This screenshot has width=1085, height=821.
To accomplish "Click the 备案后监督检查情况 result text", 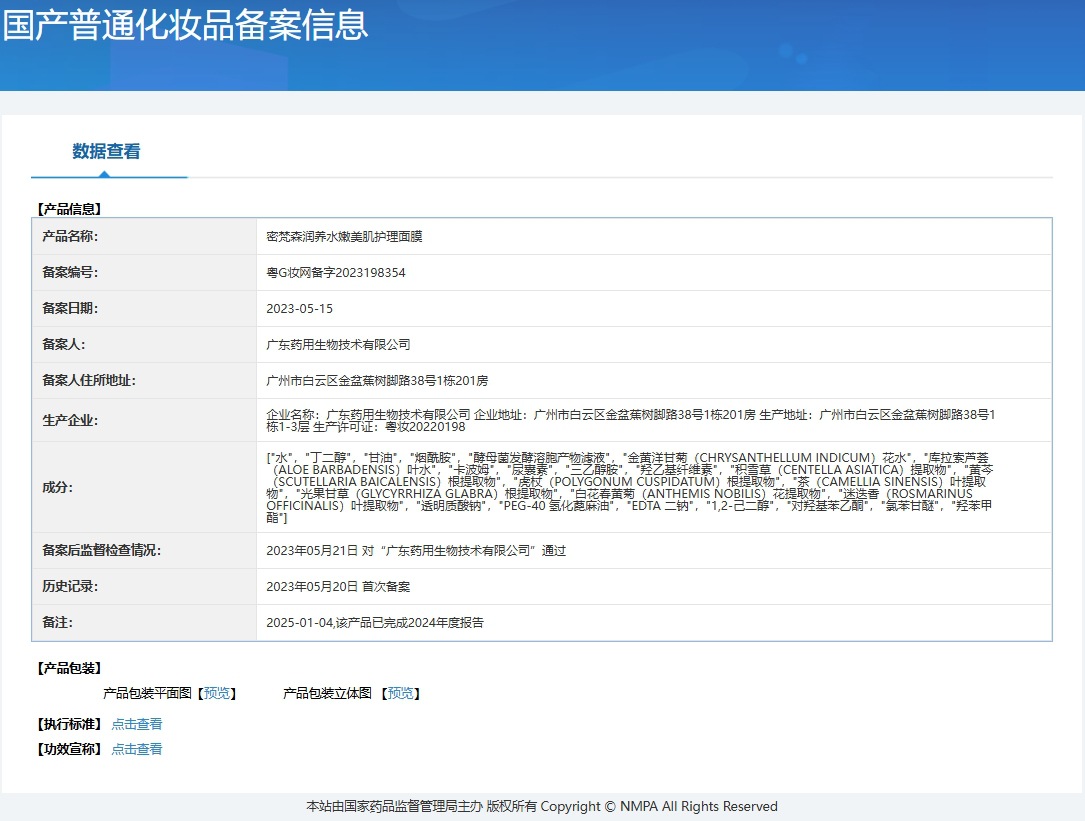I will click(416, 551).
